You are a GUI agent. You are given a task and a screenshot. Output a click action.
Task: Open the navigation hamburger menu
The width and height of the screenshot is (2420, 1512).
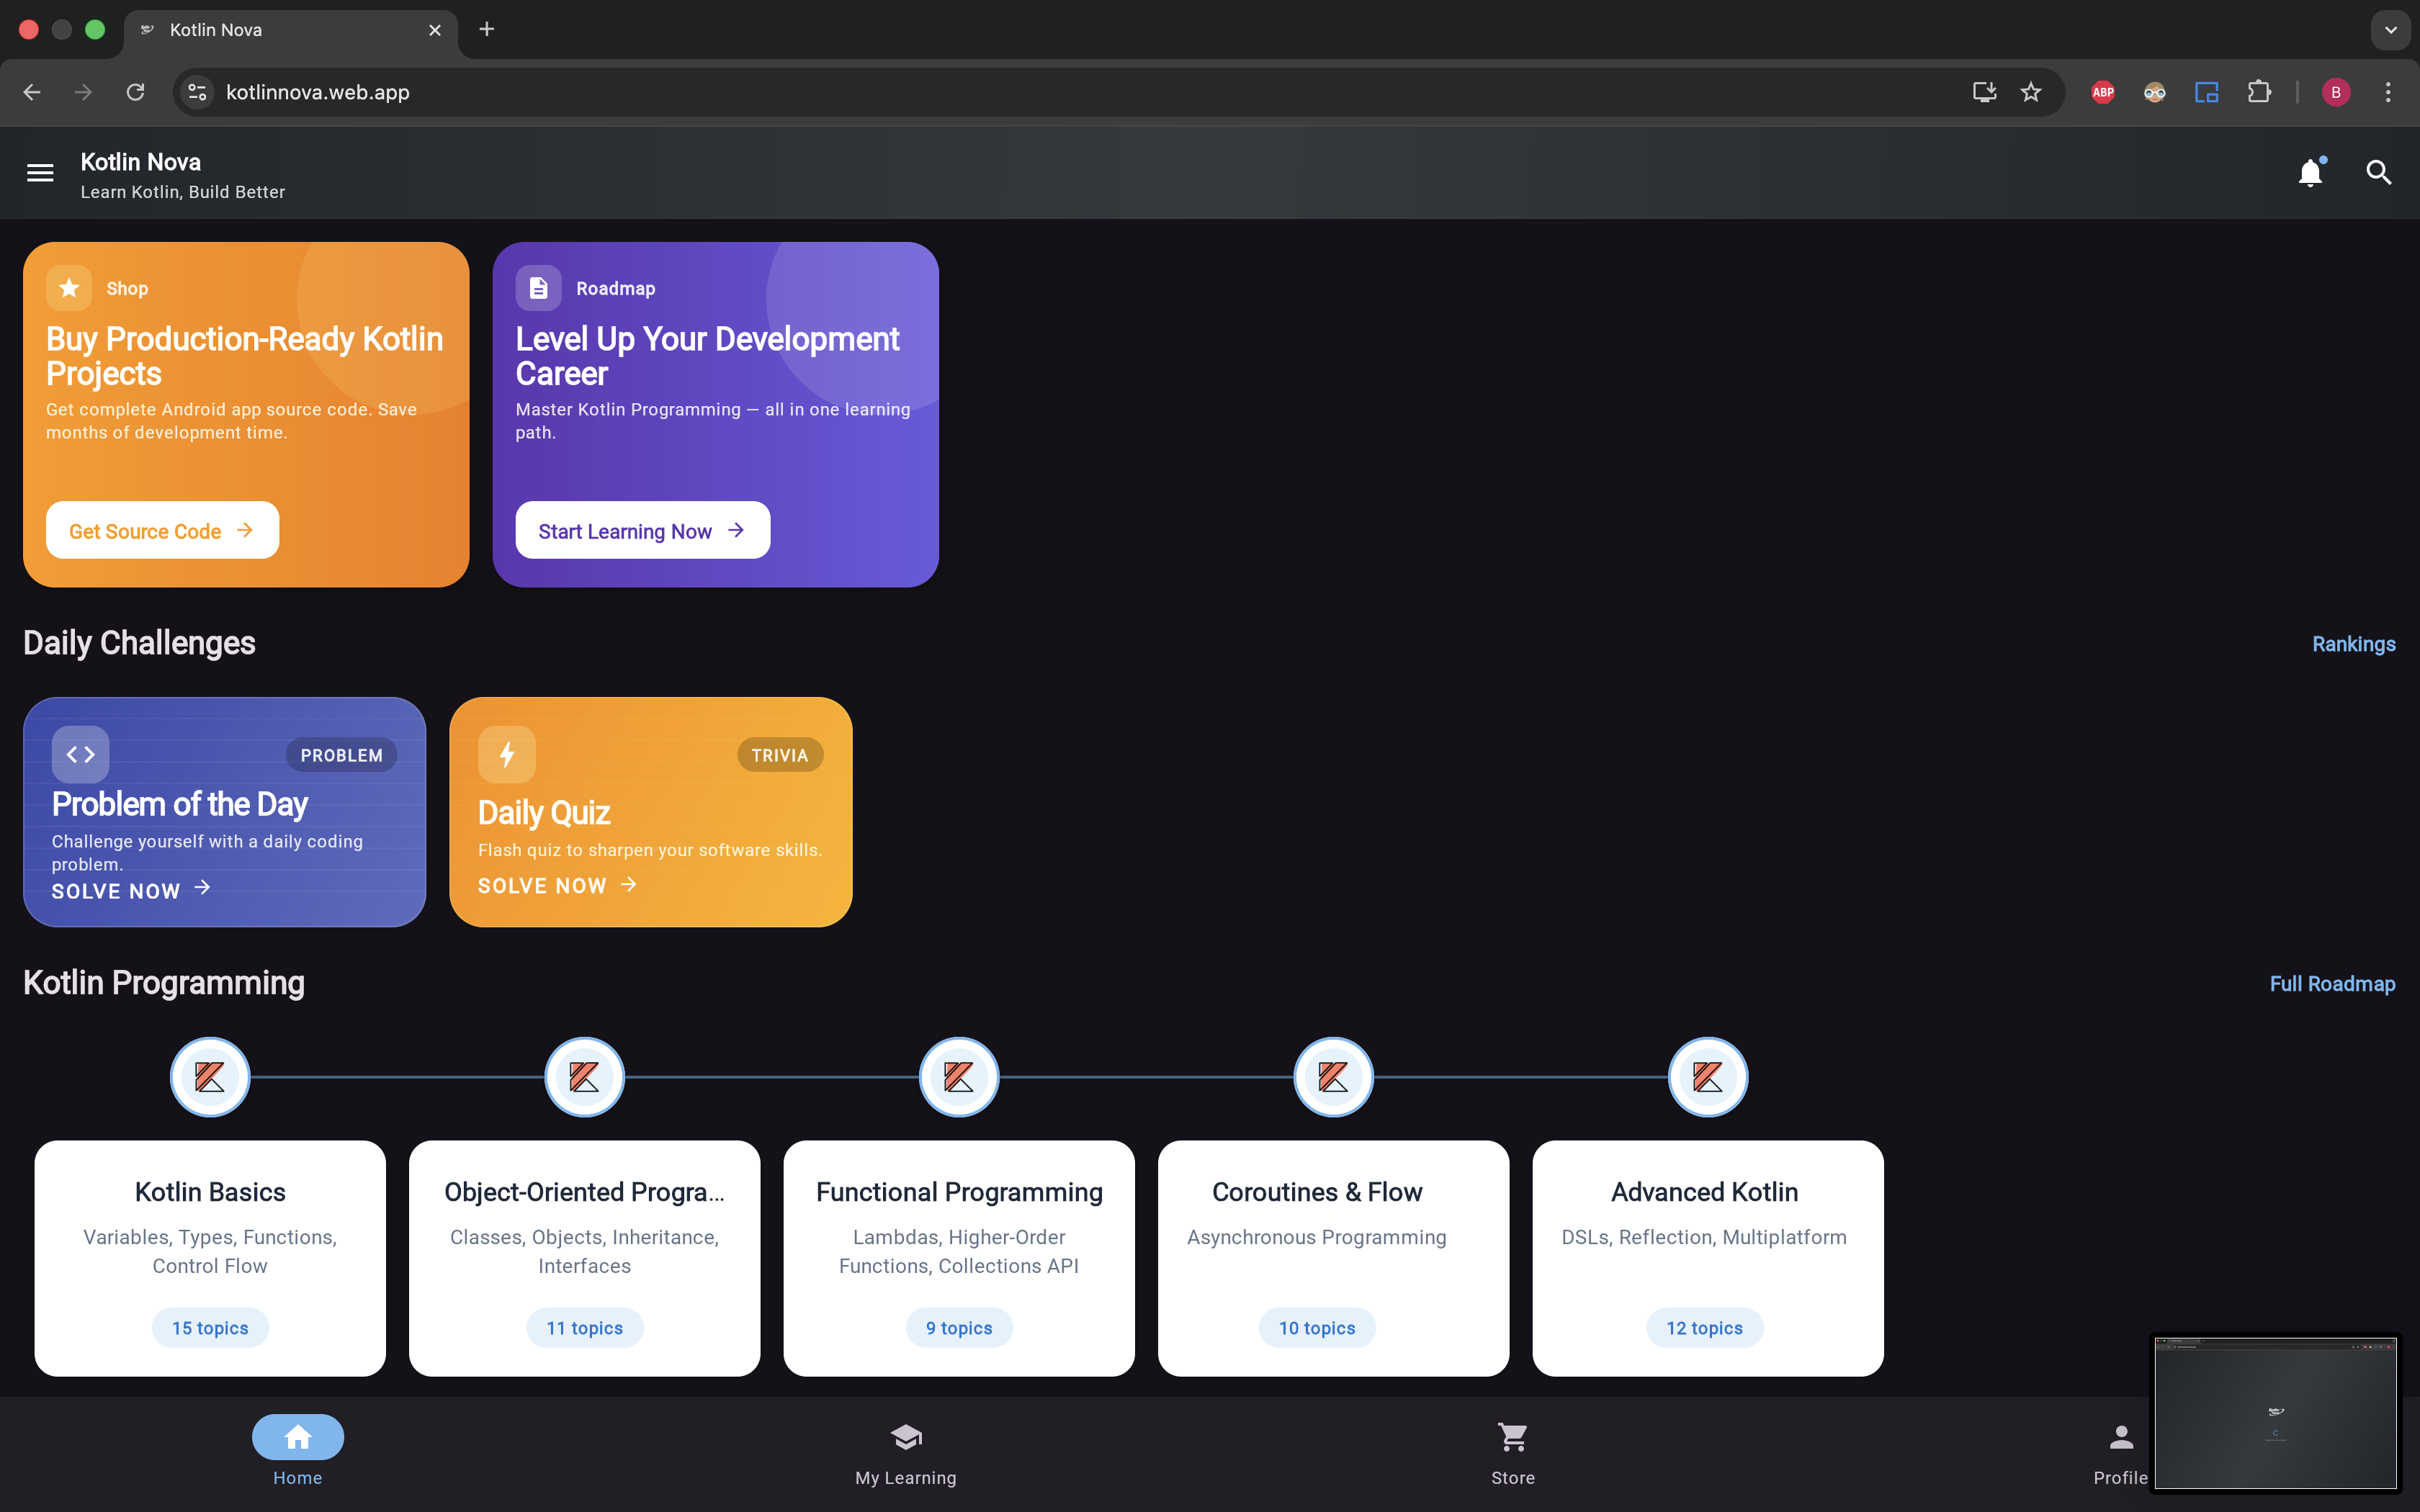(x=40, y=172)
